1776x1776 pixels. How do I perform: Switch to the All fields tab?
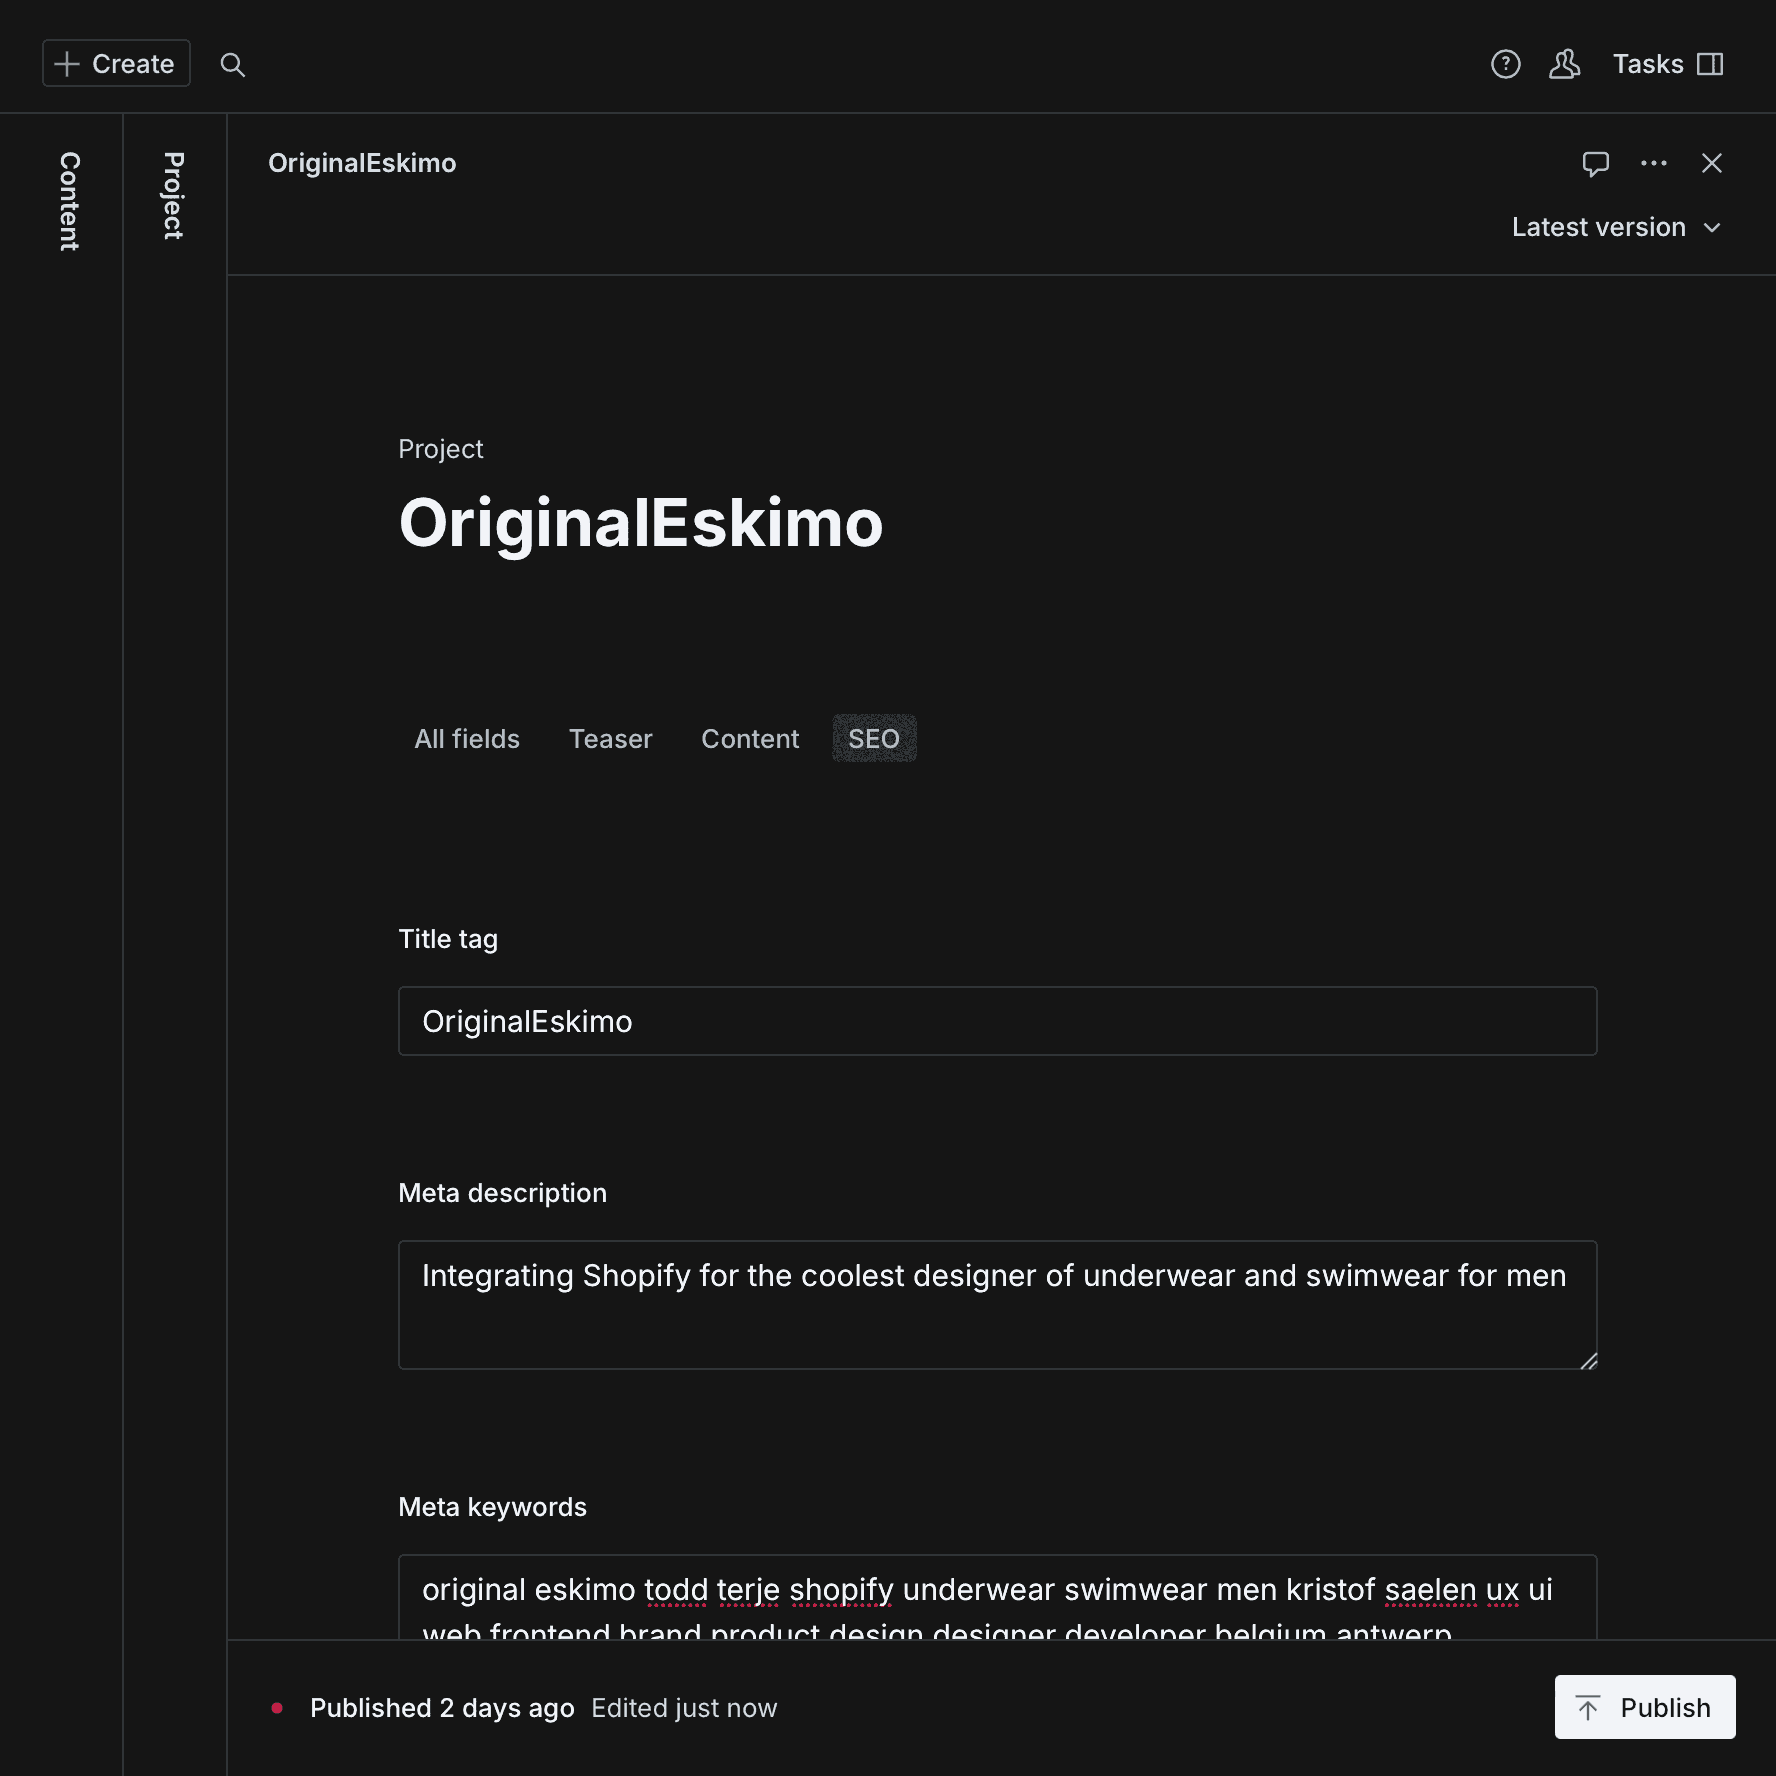point(467,739)
